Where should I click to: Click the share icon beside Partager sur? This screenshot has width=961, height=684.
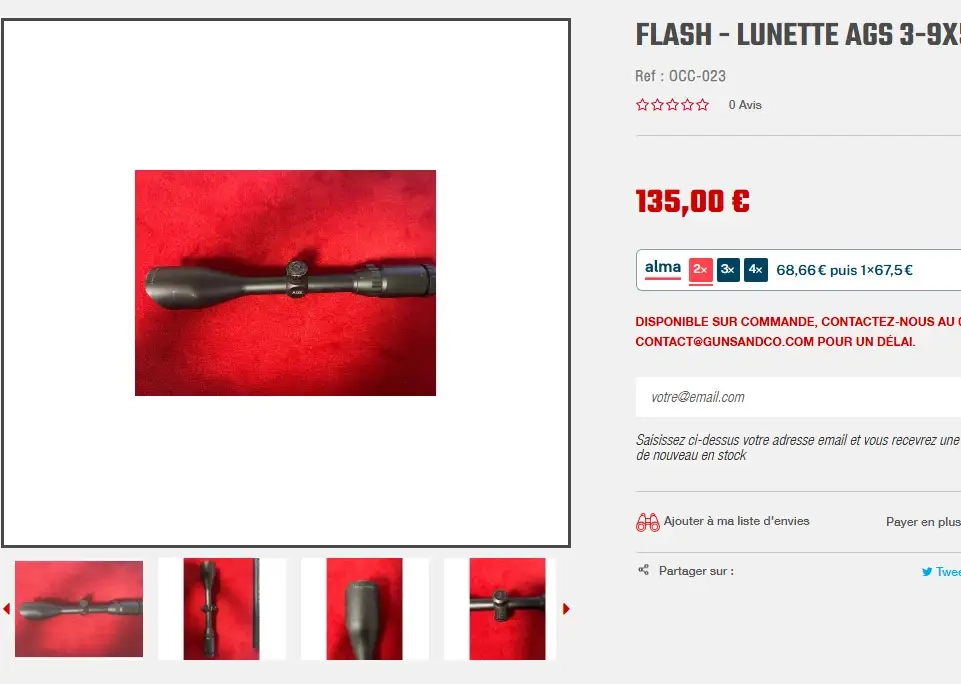click(x=643, y=570)
